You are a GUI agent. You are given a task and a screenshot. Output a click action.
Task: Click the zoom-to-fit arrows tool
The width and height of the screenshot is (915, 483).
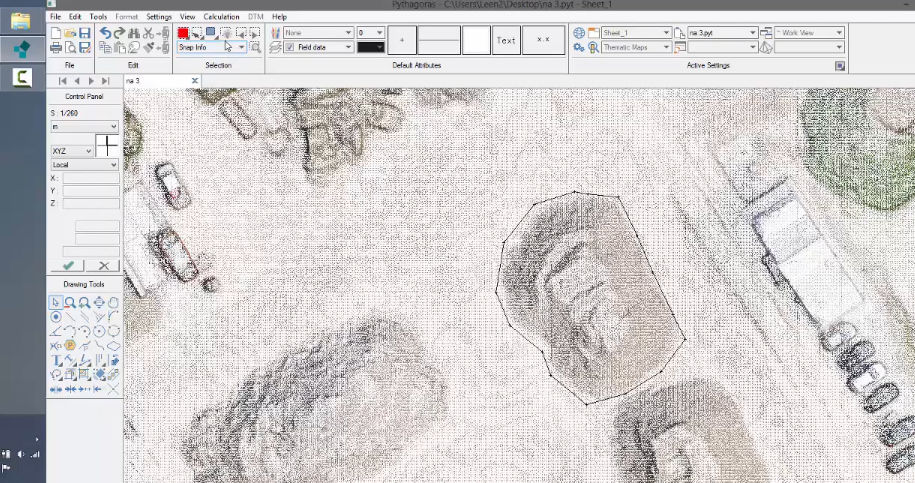pyautogui.click(x=99, y=302)
